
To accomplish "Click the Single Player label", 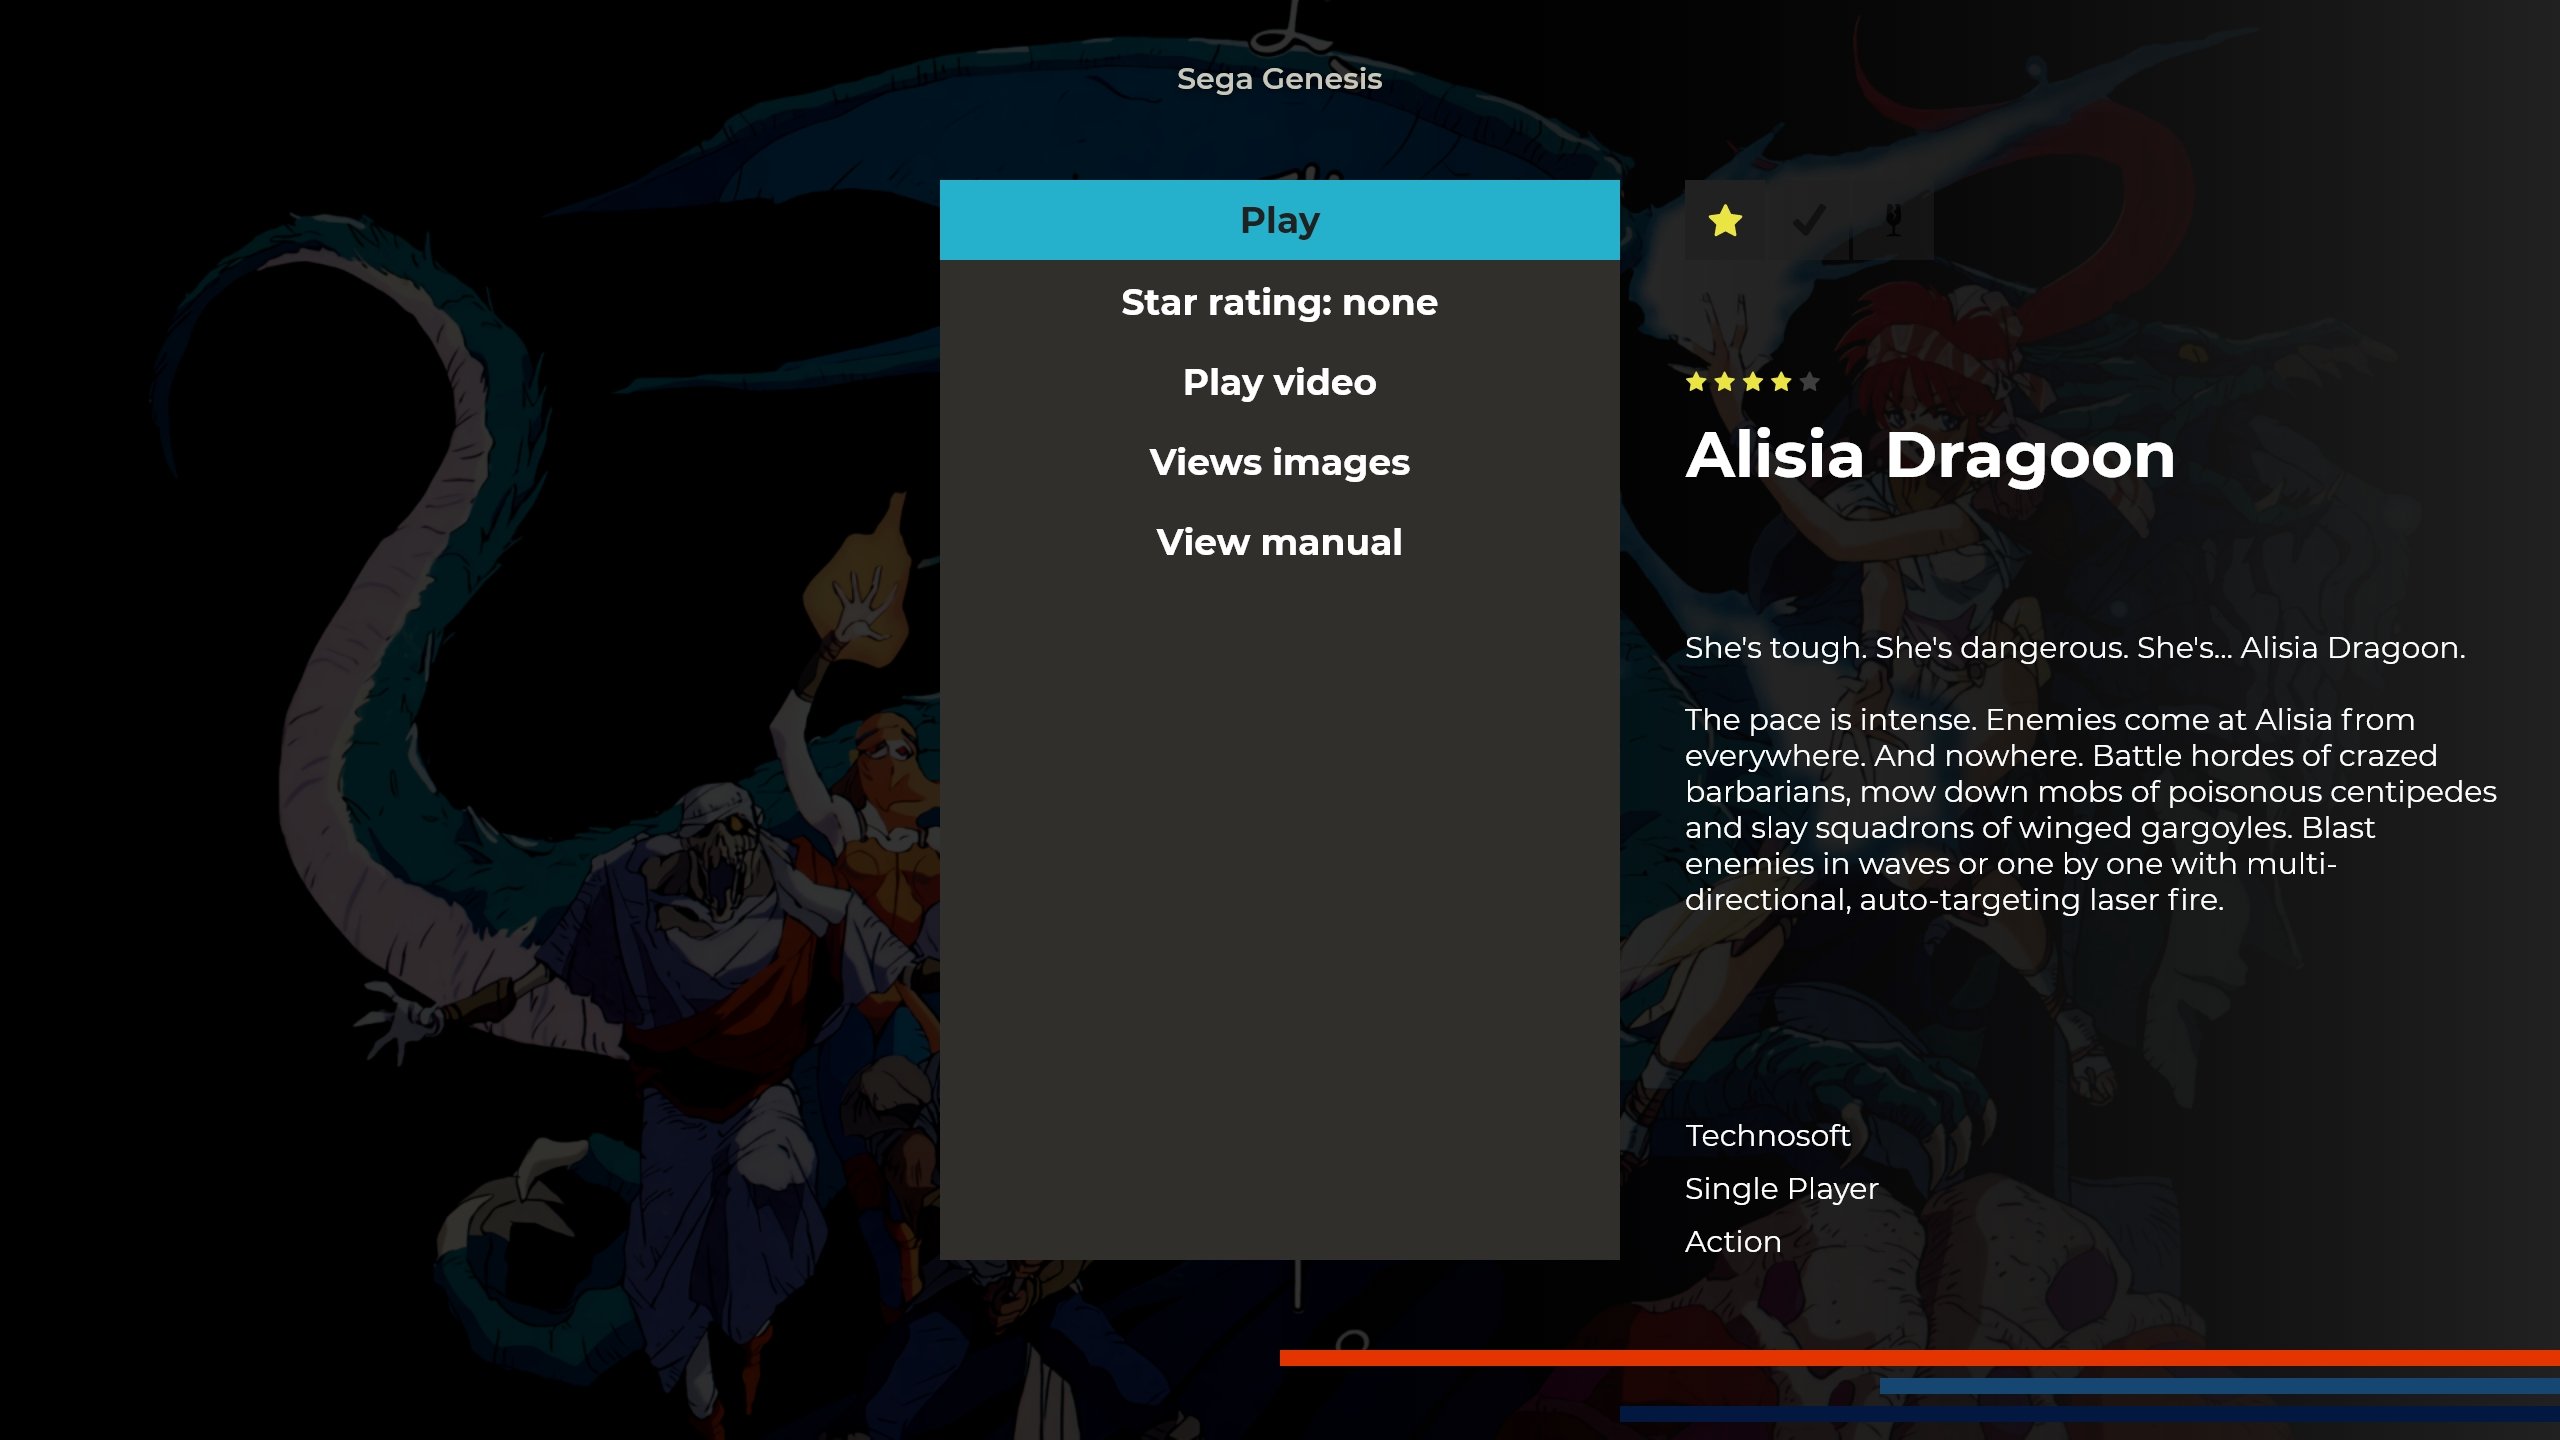I will [1781, 1189].
